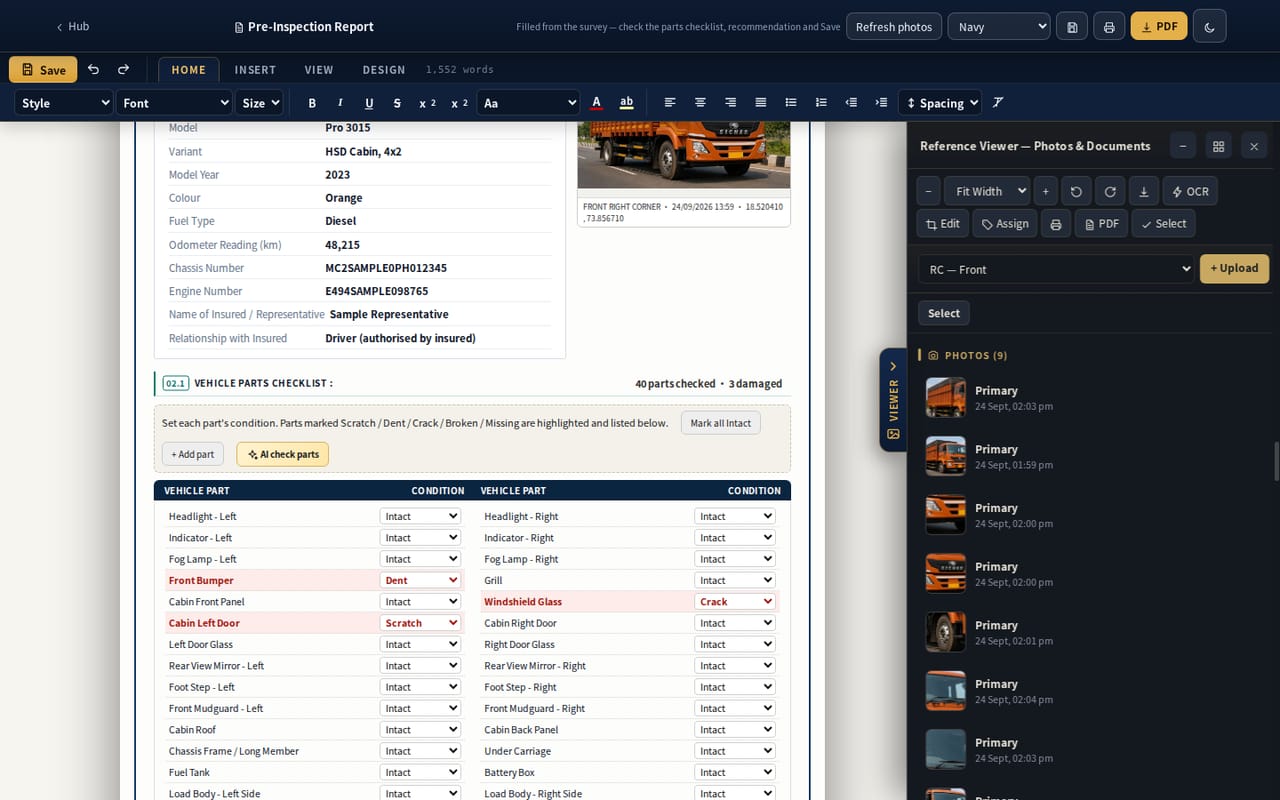This screenshot has height=800, width=1280.
Task: Go back to Hub
Action: (72, 27)
